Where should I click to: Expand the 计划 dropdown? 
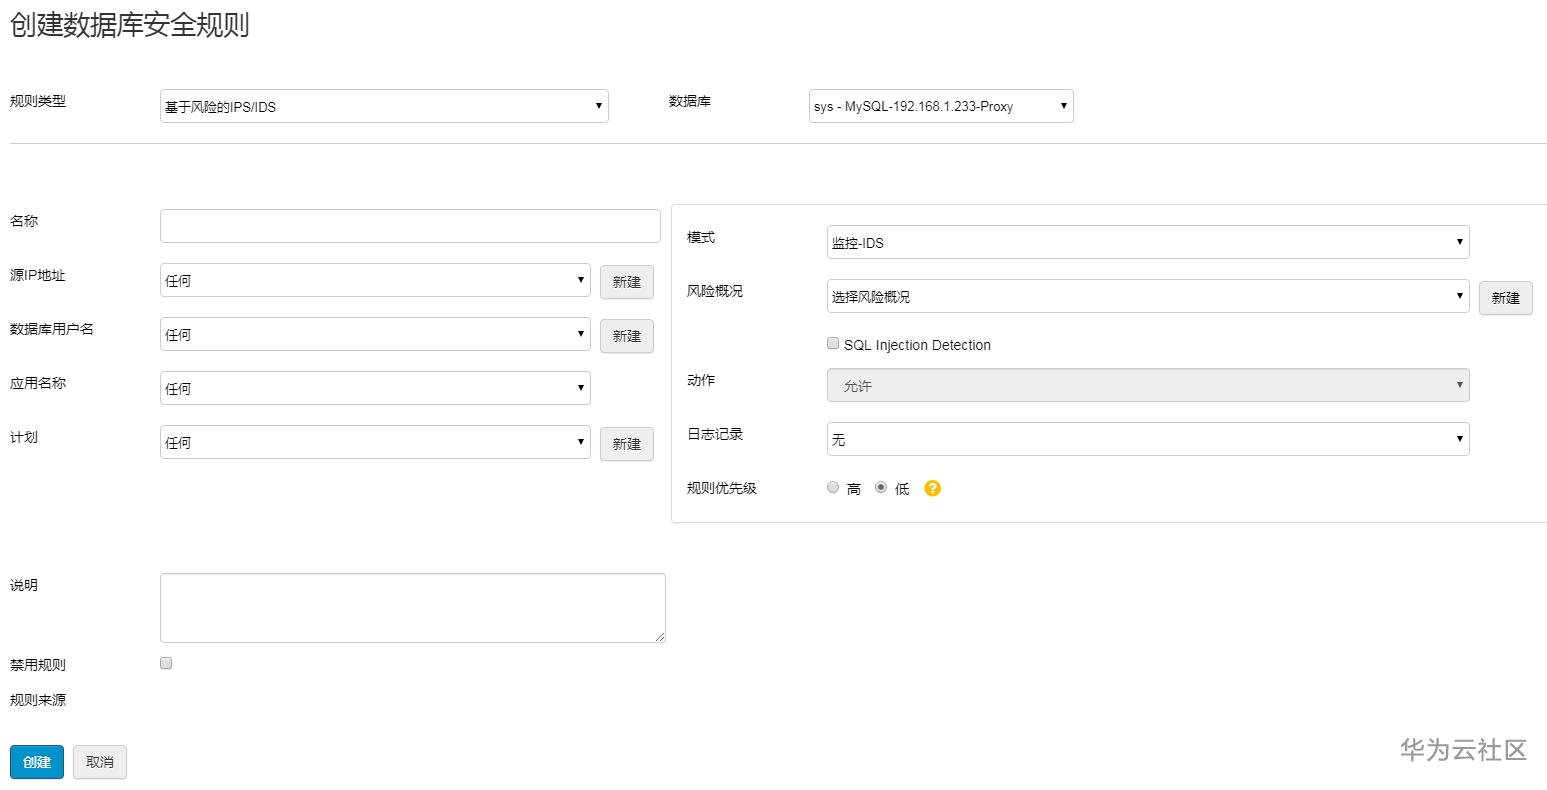tap(375, 442)
